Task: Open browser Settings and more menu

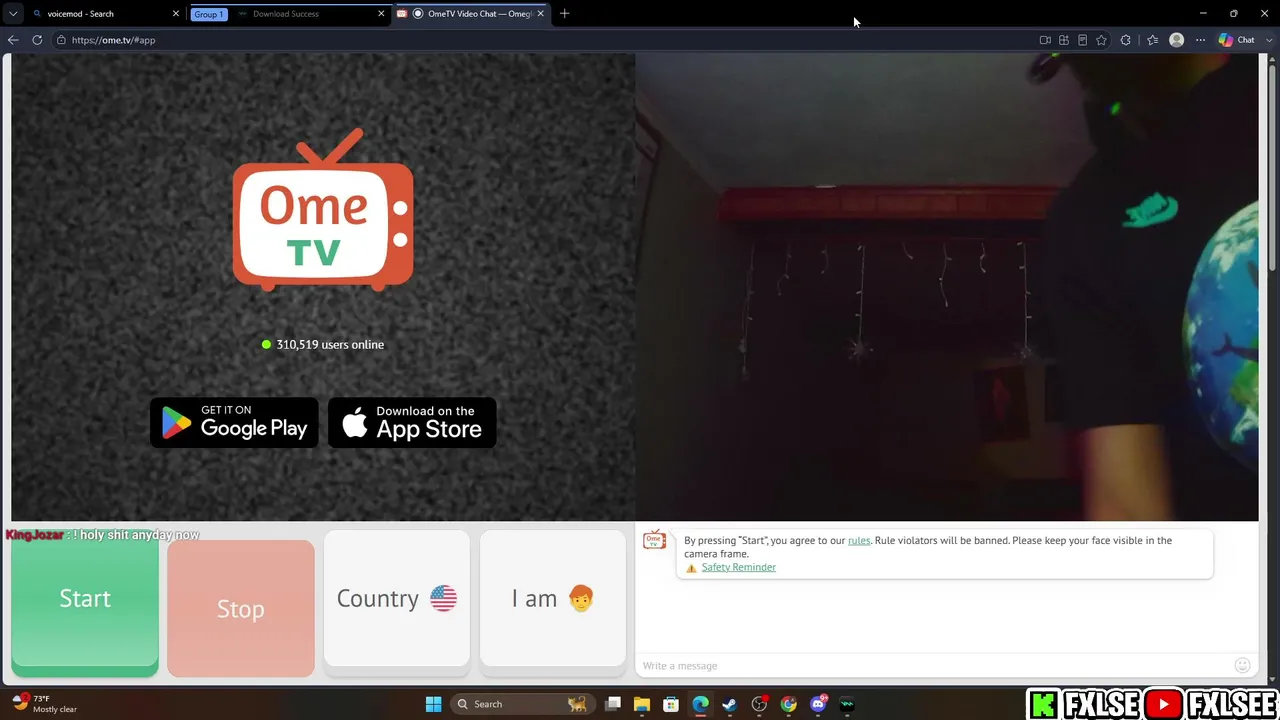Action: pyautogui.click(x=1201, y=40)
